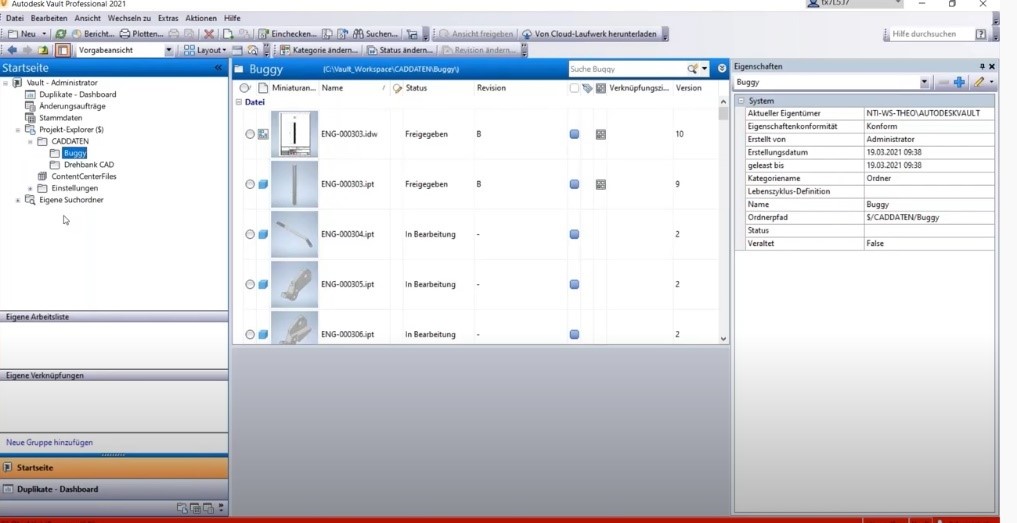
Task: Click the blue plus icon in Eigenschaften
Action: pyautogui.click(x=959, y=82)
